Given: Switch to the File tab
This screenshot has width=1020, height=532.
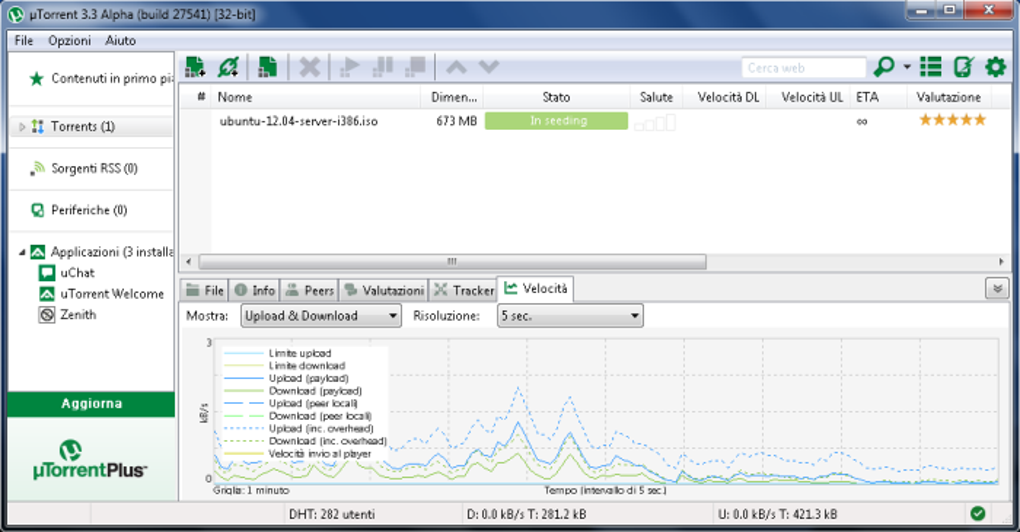Looking at the screenshot, I should pyautogui.click(x=204, y=291).
